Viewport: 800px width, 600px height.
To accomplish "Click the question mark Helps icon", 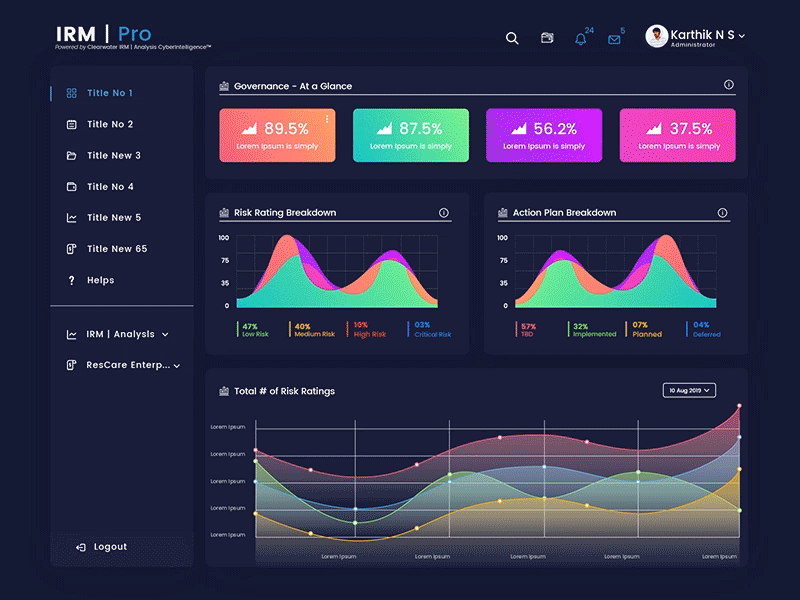I will [x=71, y=280].
